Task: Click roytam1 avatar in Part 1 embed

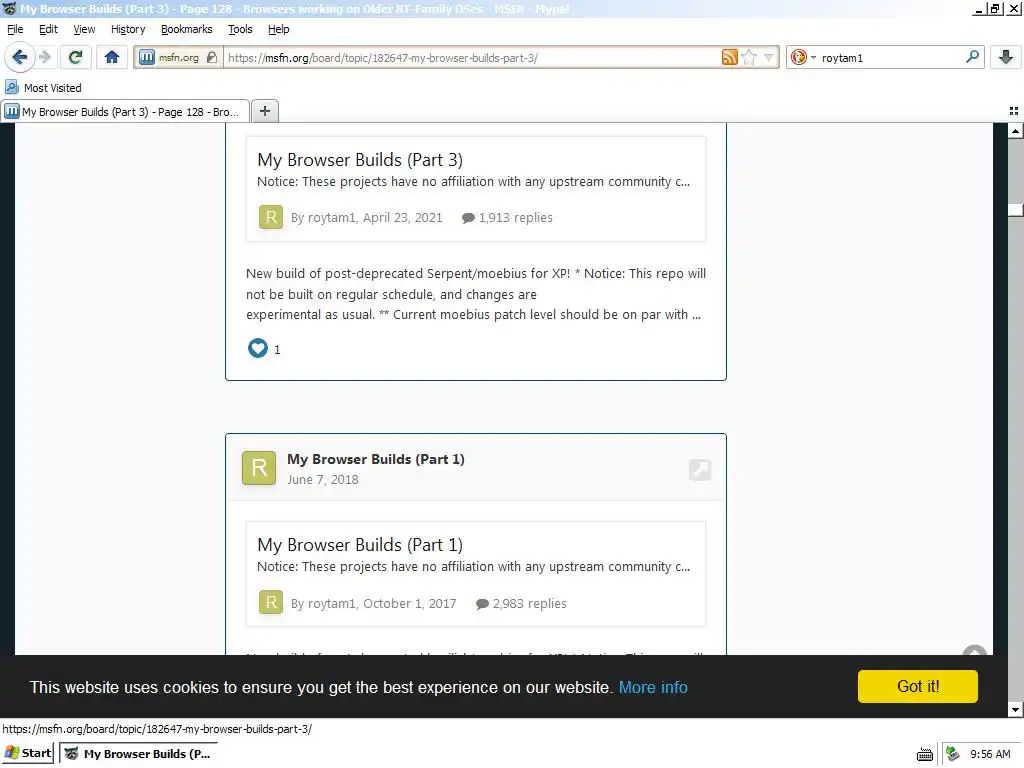Action: click(271, 602)
